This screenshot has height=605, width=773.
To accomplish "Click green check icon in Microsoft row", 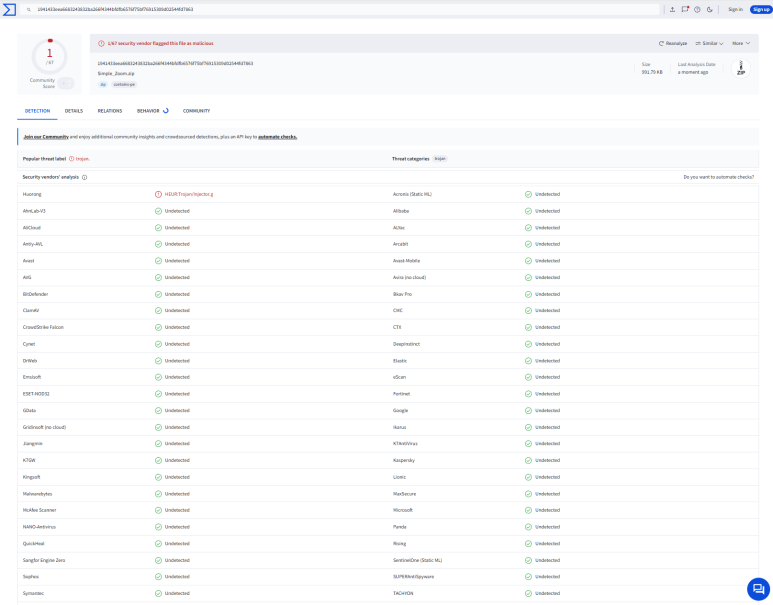I will (x=528, y=510).
